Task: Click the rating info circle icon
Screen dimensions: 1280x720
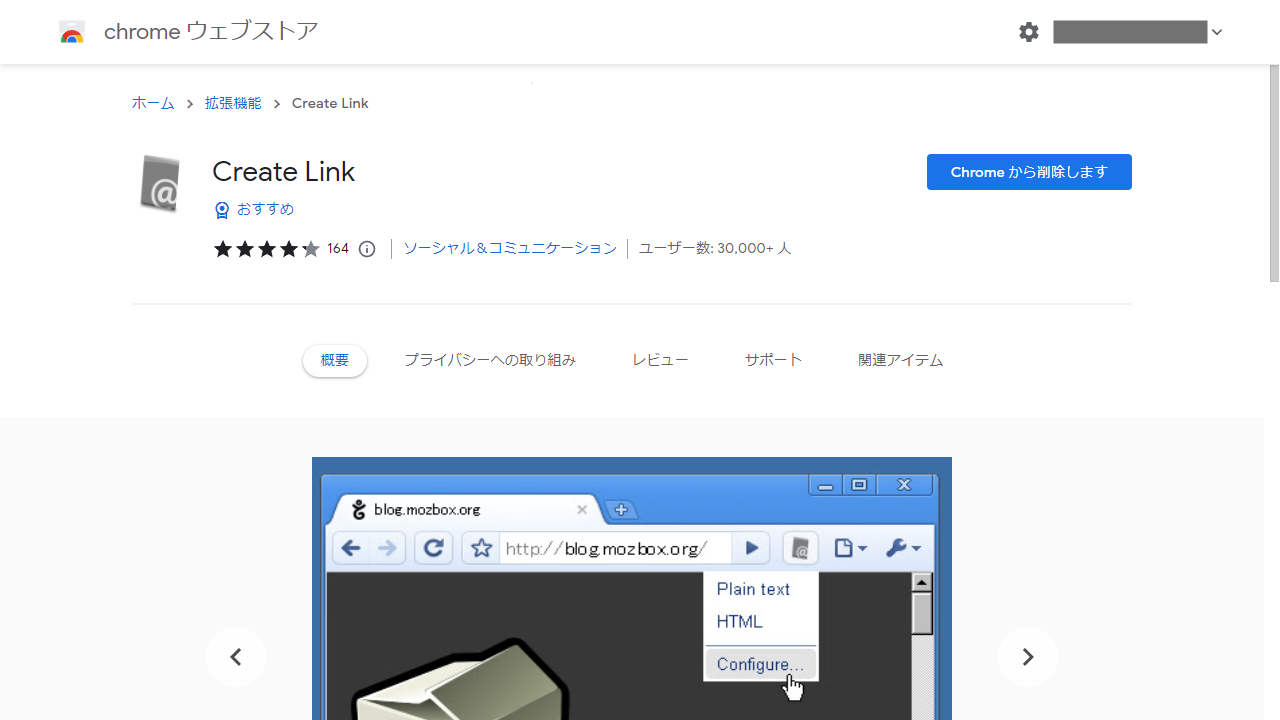Action: (367, 249)
